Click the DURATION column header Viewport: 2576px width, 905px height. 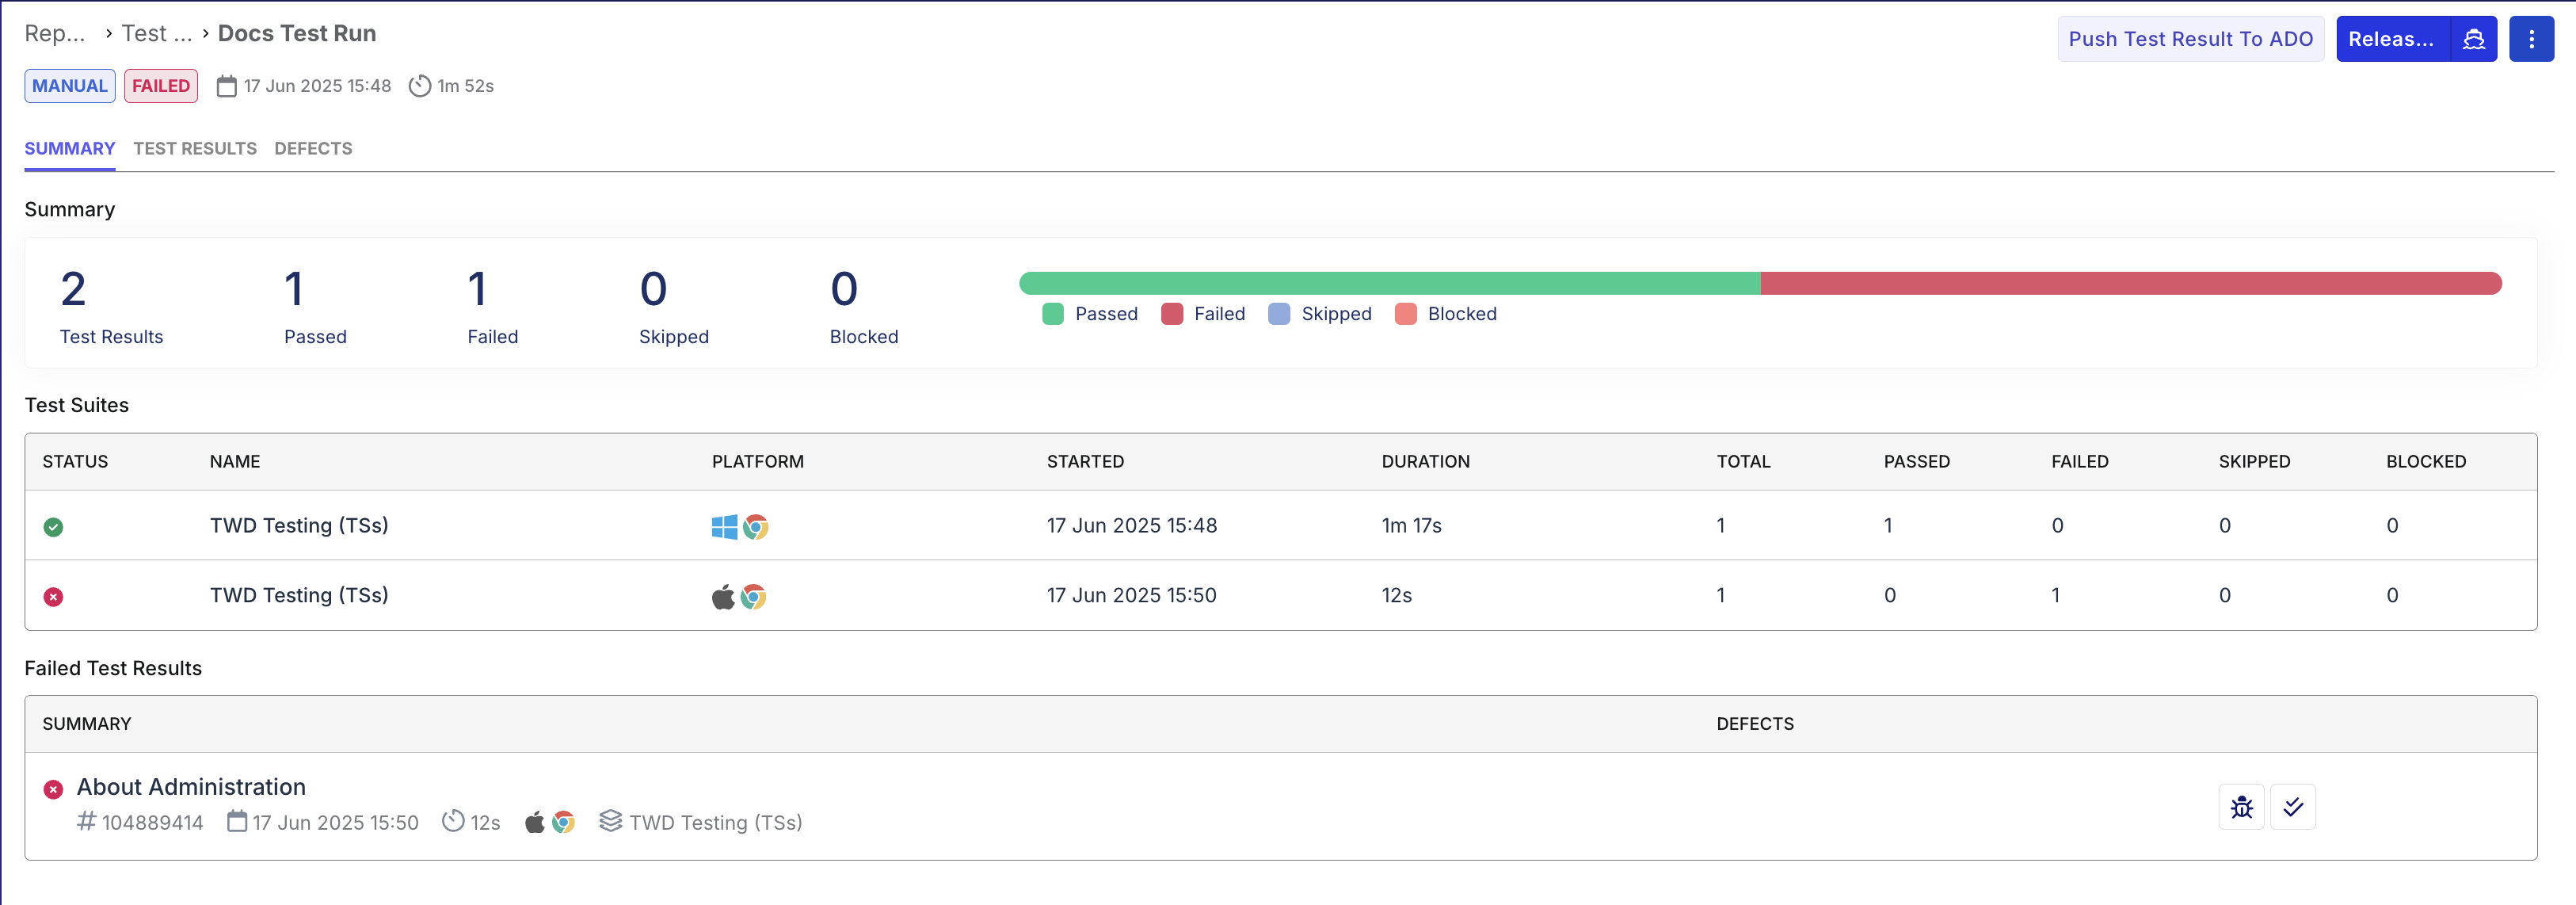[x=1425, y=462]
